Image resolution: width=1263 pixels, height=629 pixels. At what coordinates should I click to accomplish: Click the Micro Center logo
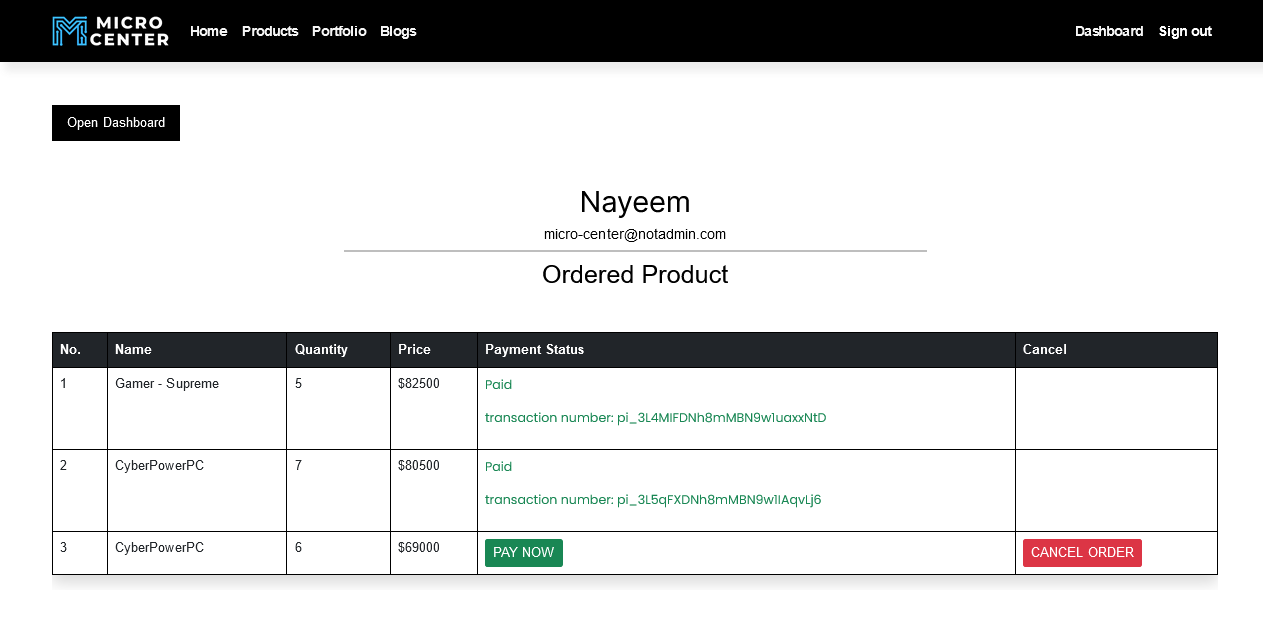[x=110, y=31]
